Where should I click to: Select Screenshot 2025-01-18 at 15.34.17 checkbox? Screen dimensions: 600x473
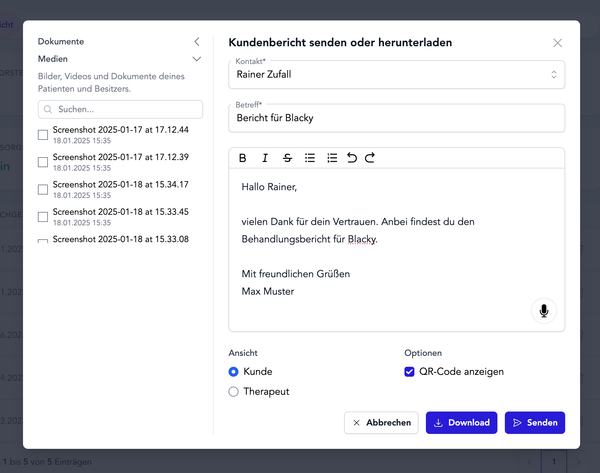tap(42, 189)
